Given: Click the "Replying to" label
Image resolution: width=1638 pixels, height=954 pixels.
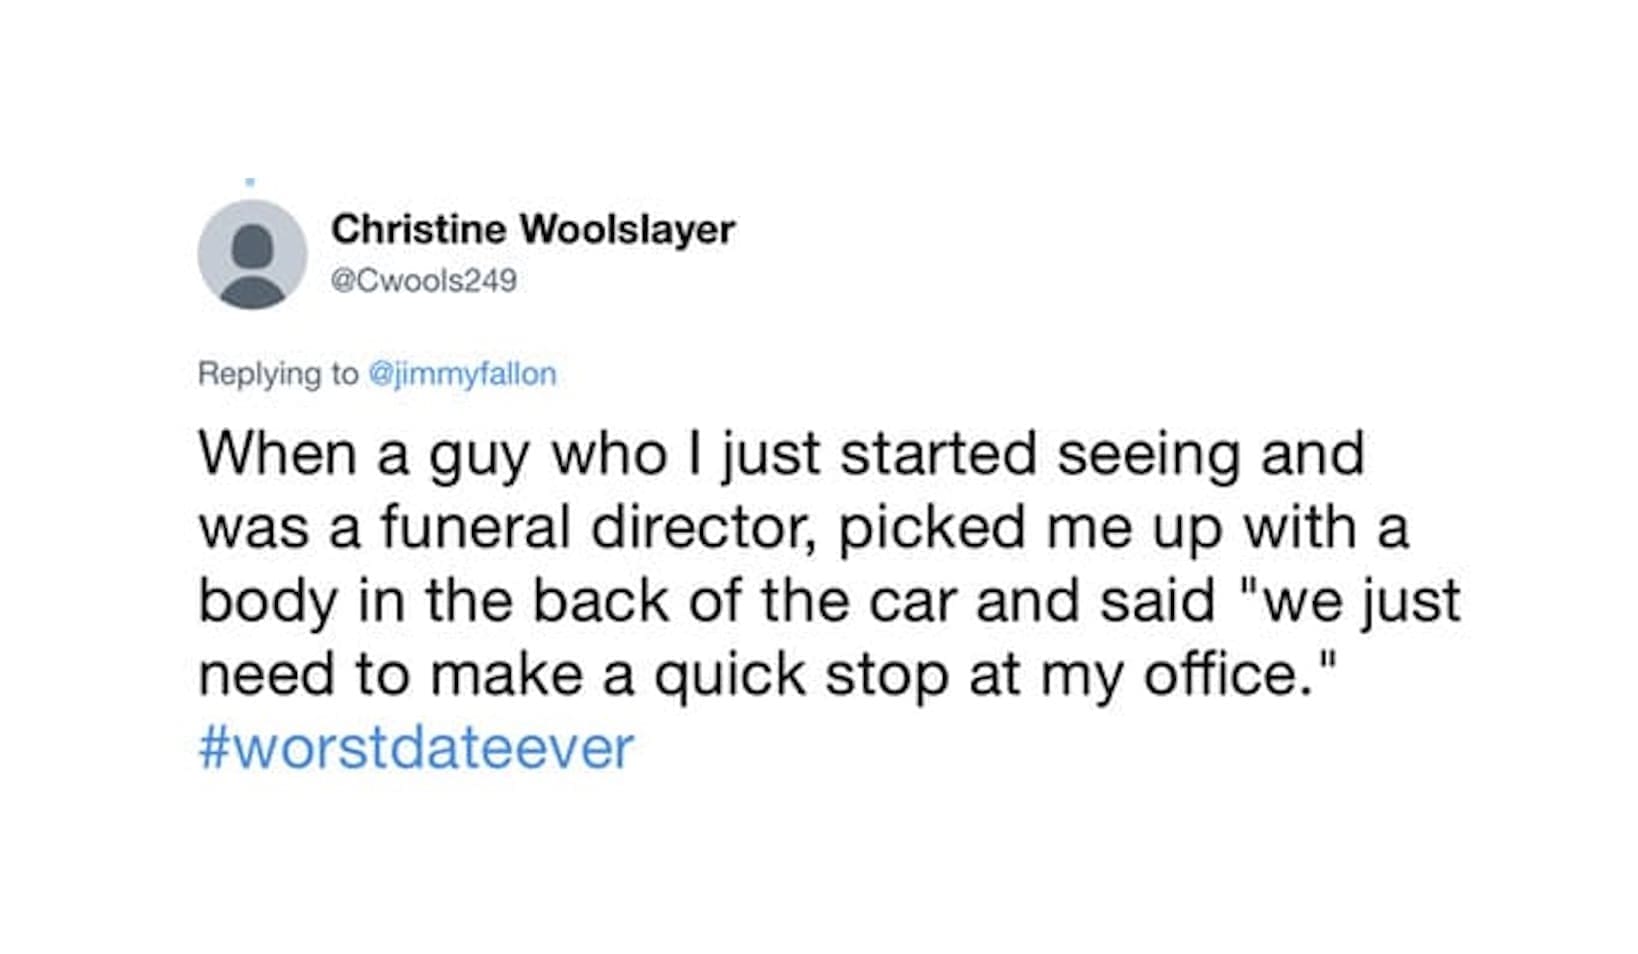Looking at the screenshot, I should pos(277,374).
